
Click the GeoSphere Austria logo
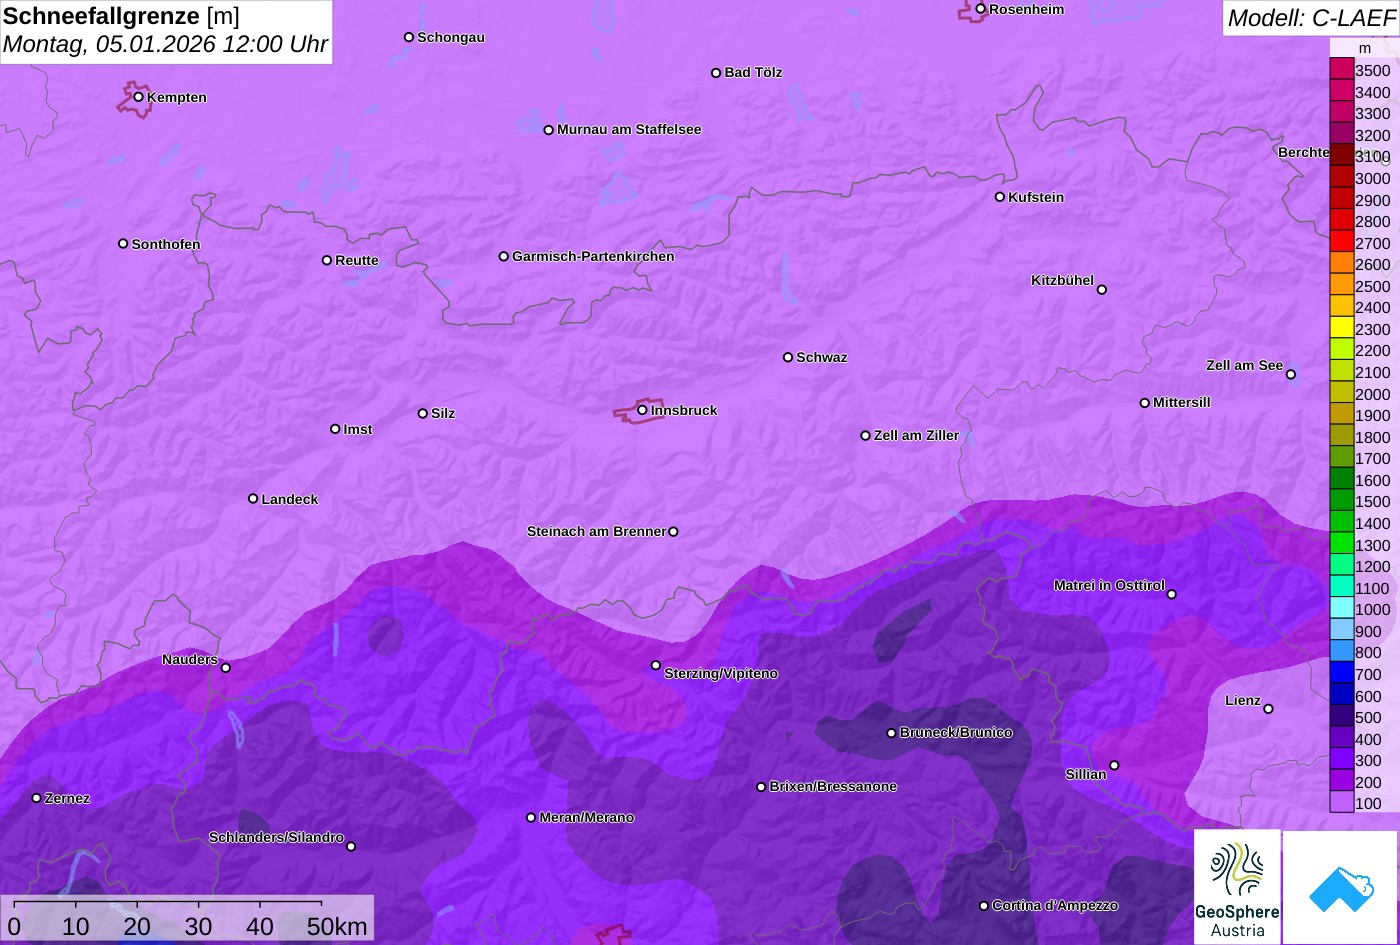(1237, 886)
